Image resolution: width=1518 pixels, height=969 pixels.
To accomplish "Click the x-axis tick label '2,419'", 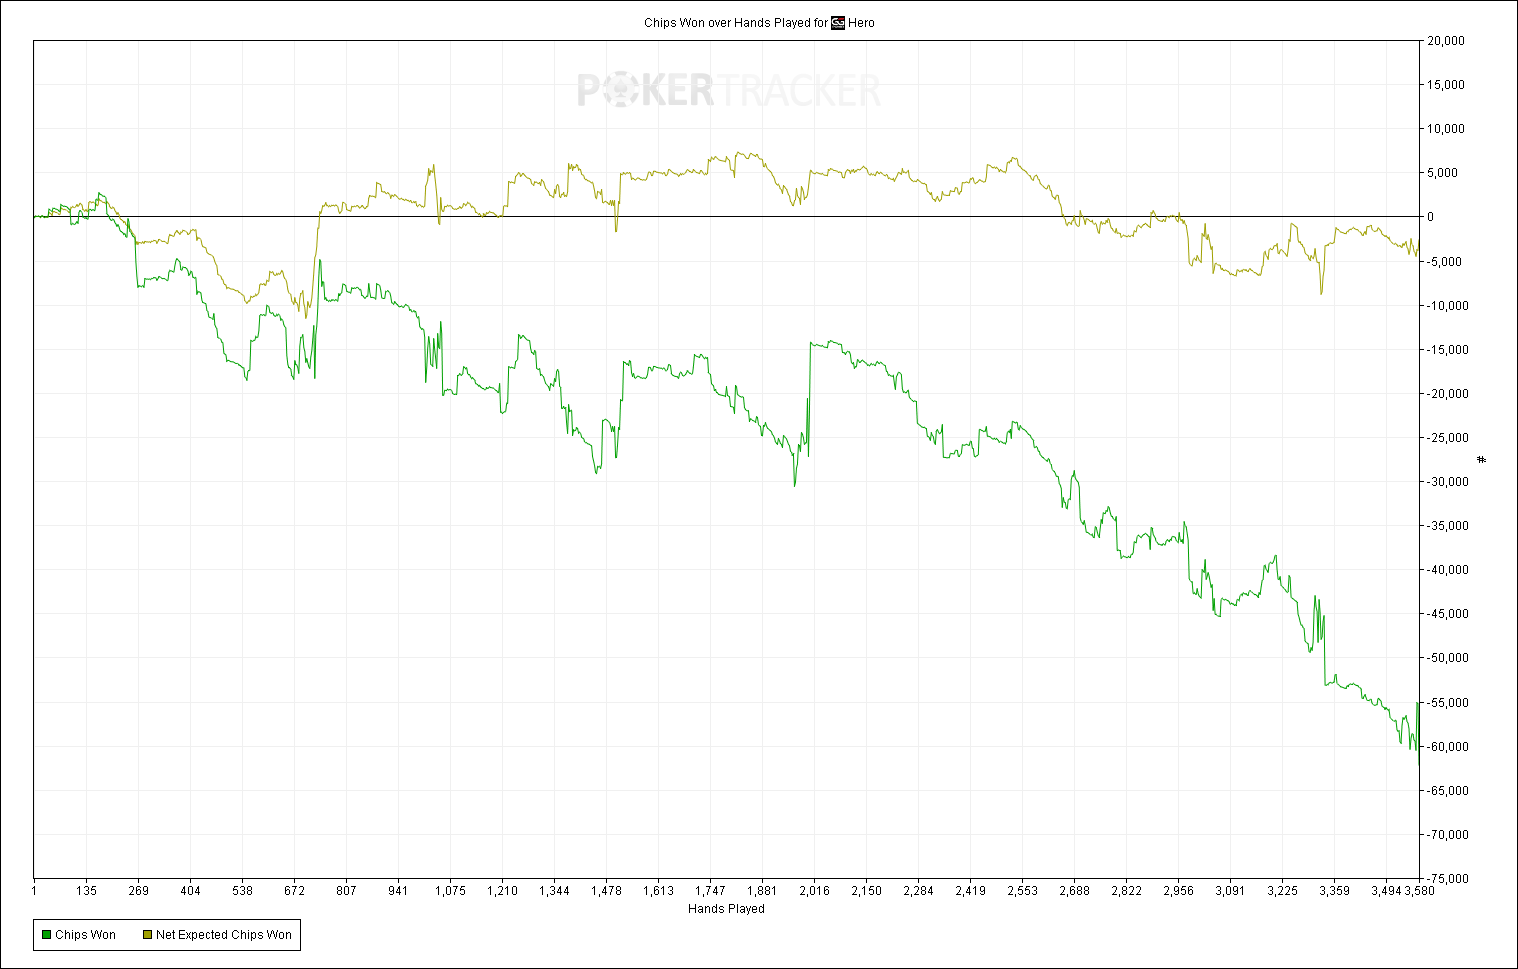I will tap(970, 891).
